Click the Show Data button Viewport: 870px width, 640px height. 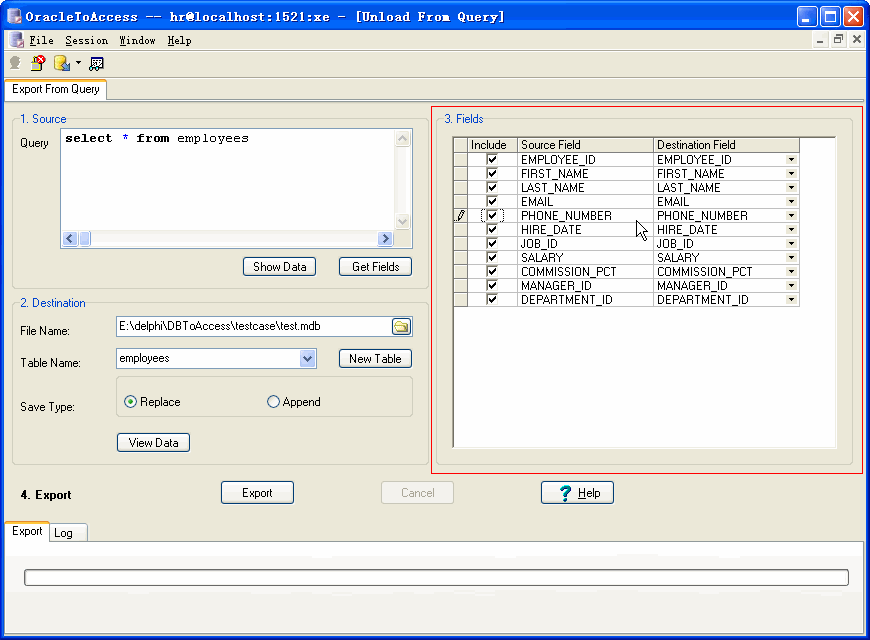279,267
